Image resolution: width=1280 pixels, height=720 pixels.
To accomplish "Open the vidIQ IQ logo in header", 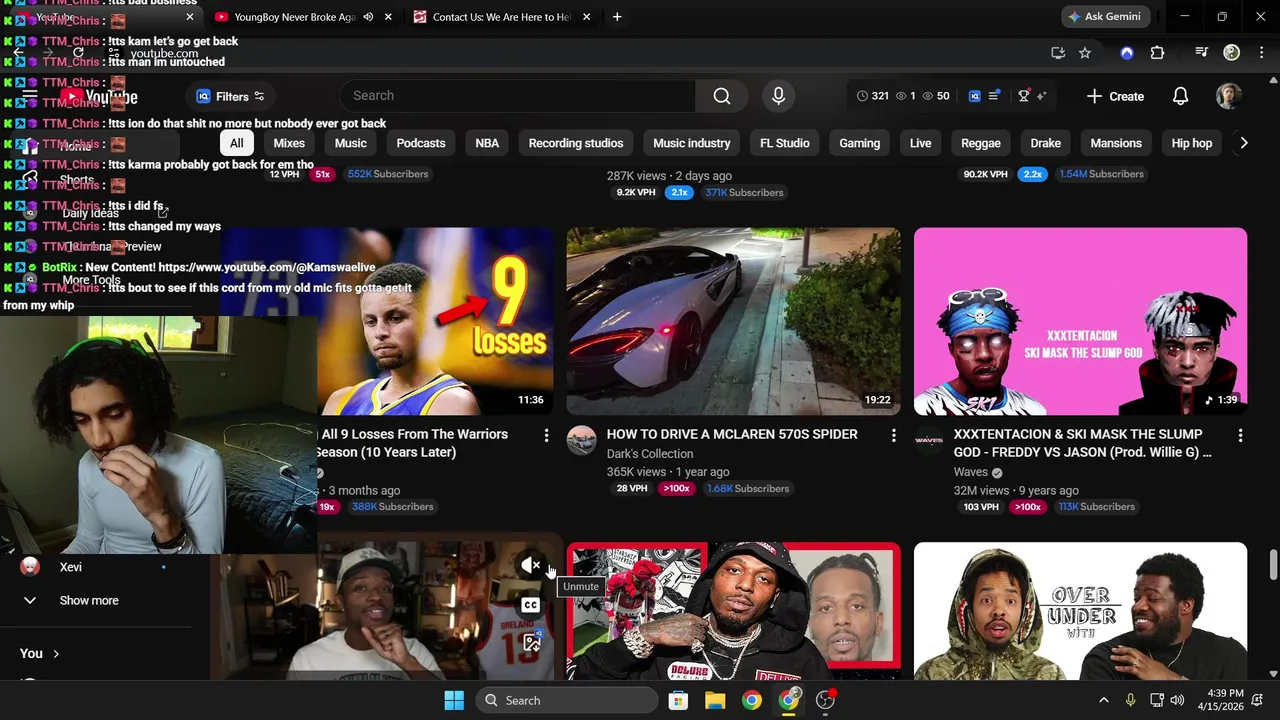I will [974, 96].
